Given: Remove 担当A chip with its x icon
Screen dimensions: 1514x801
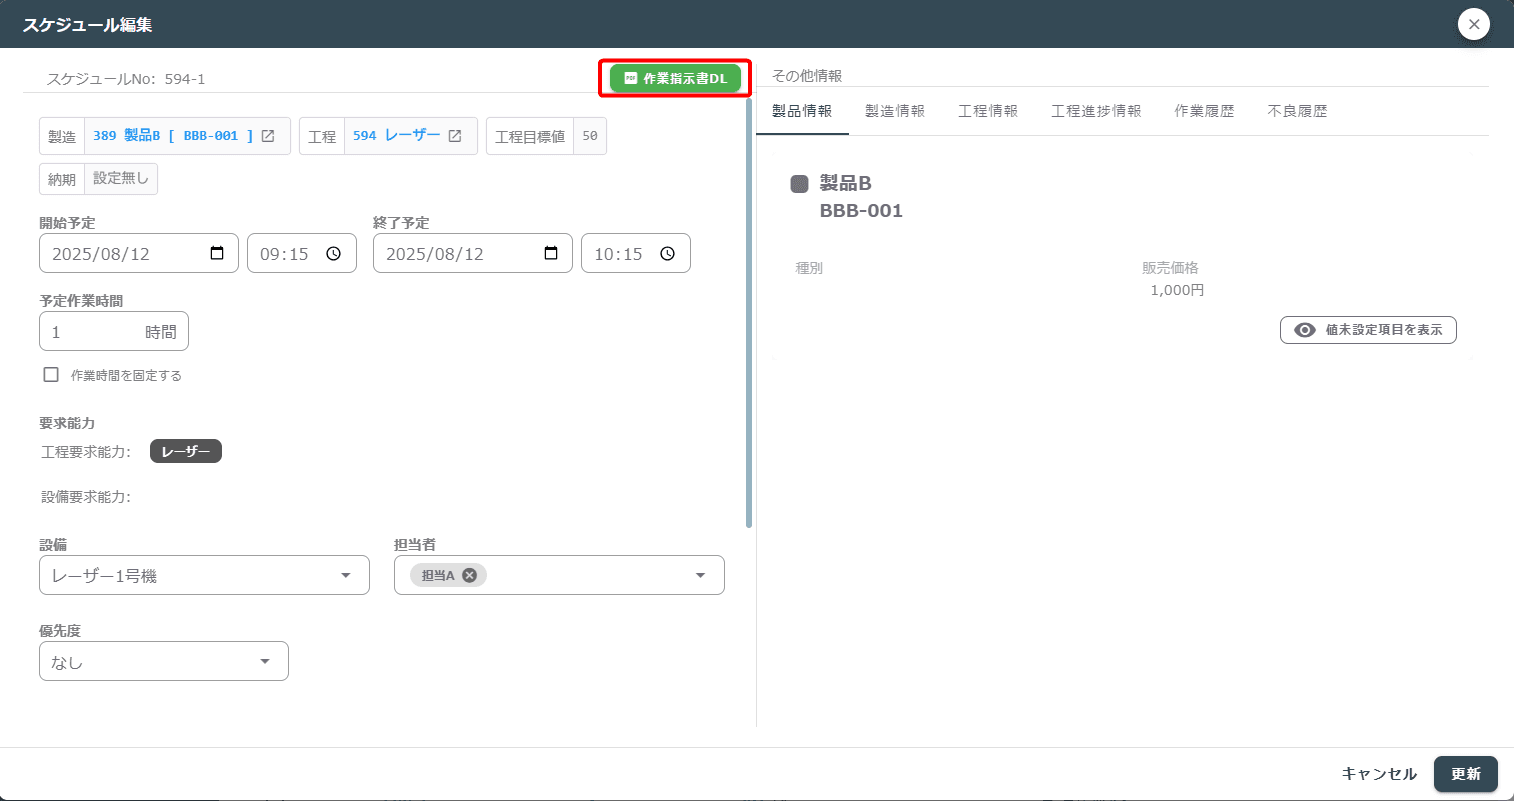Looking at the screenshot, I should pyautogui.click(x=469, y=575).
